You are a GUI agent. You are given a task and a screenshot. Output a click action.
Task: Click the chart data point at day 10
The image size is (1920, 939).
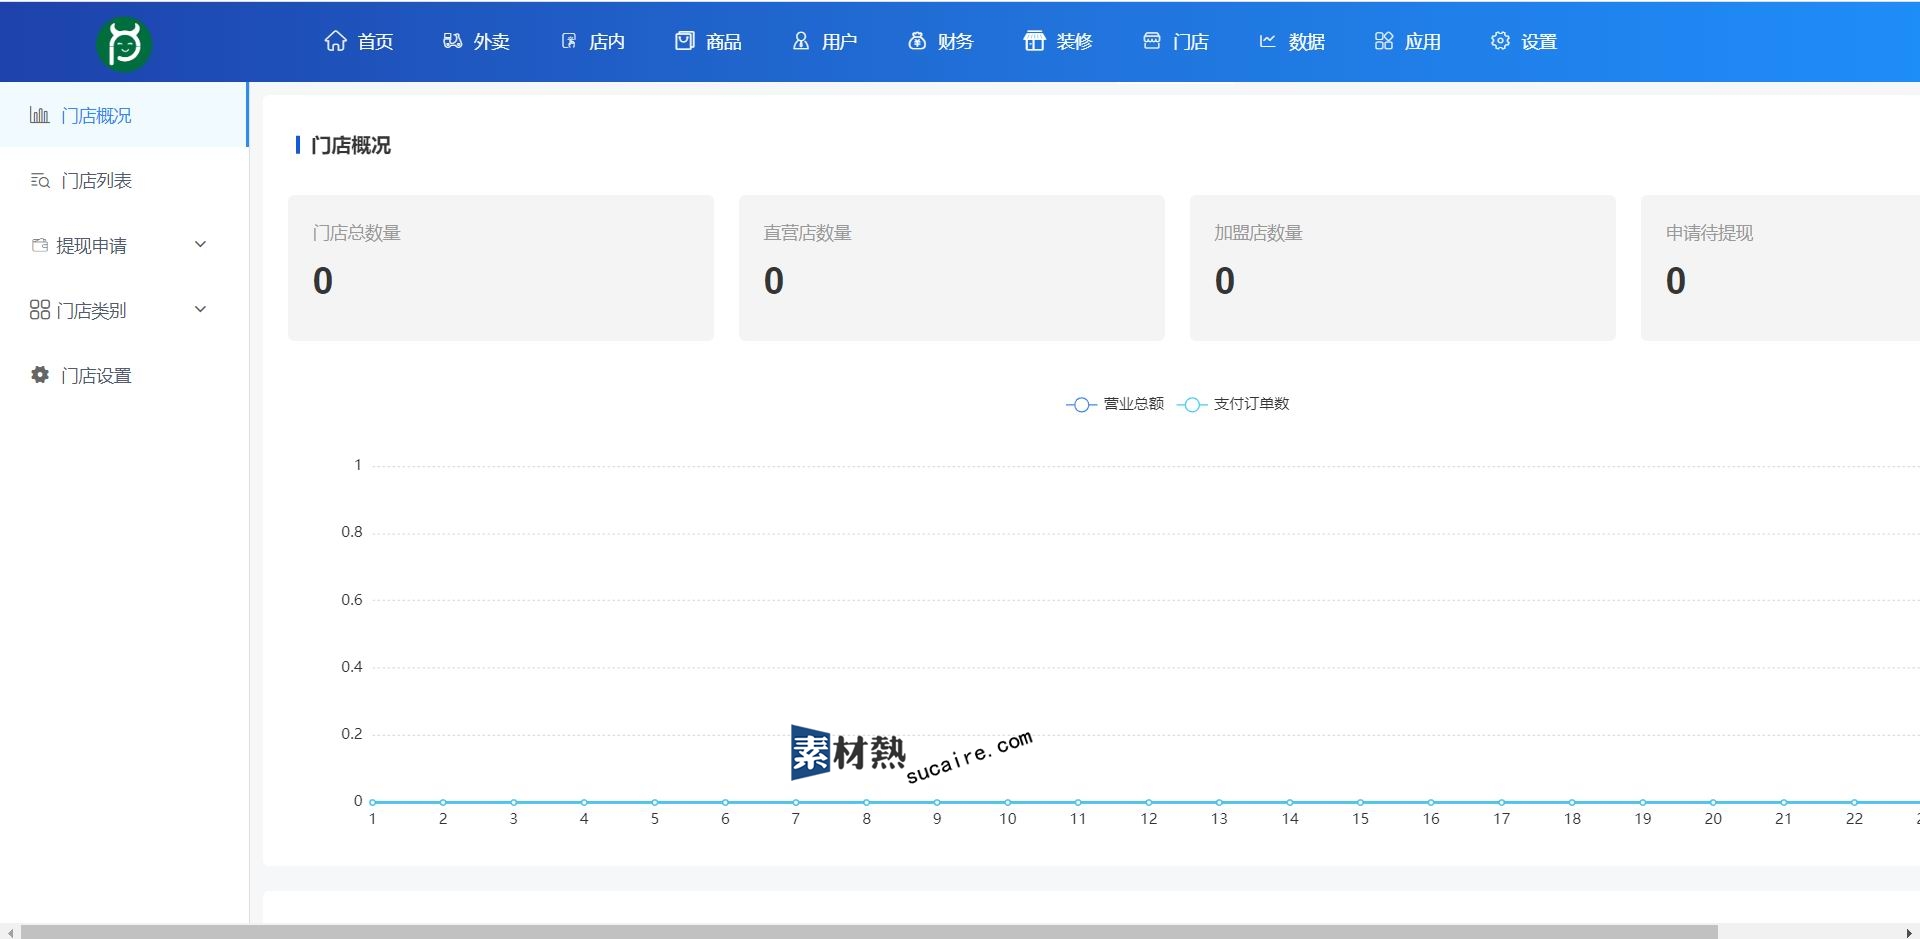(1008, 802)
